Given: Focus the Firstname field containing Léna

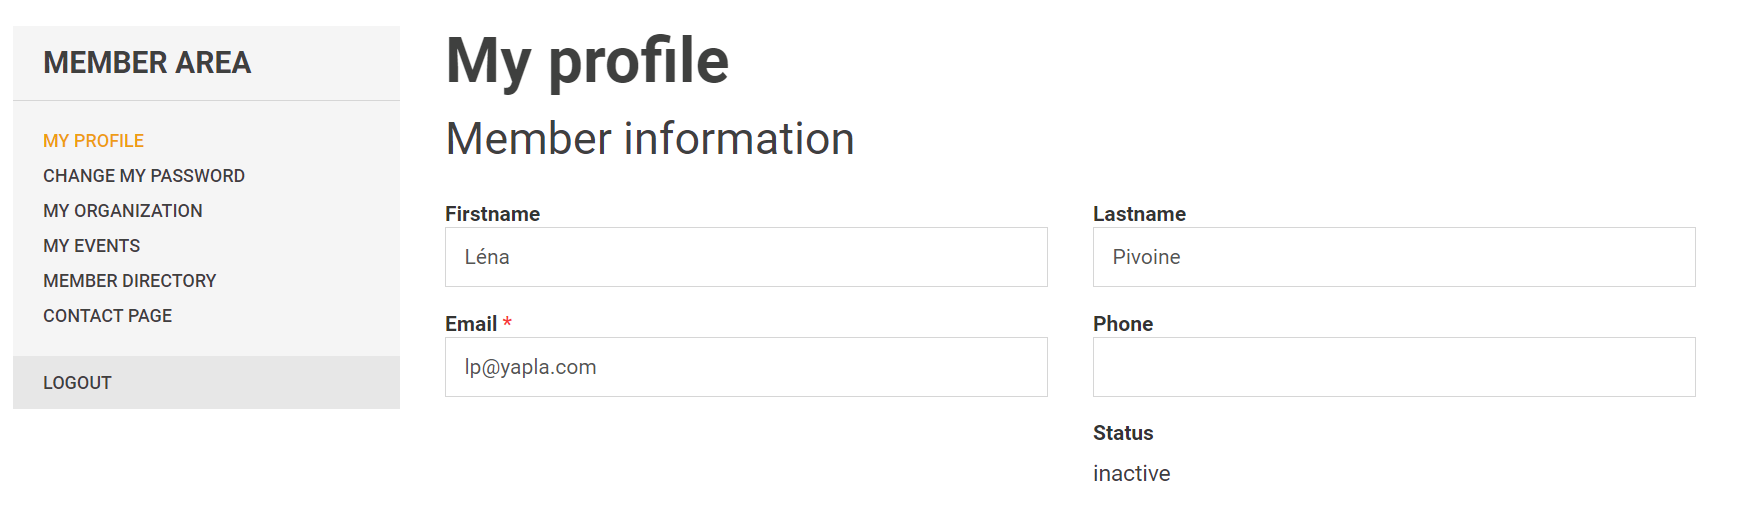Looking at the screenshot, I should pos(745,257).
